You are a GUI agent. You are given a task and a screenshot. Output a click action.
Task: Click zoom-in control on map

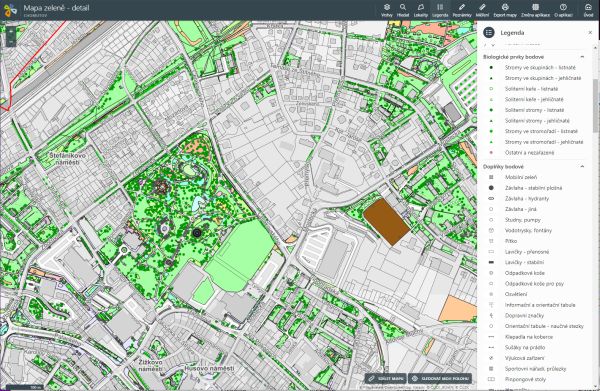tap(11, 31)
